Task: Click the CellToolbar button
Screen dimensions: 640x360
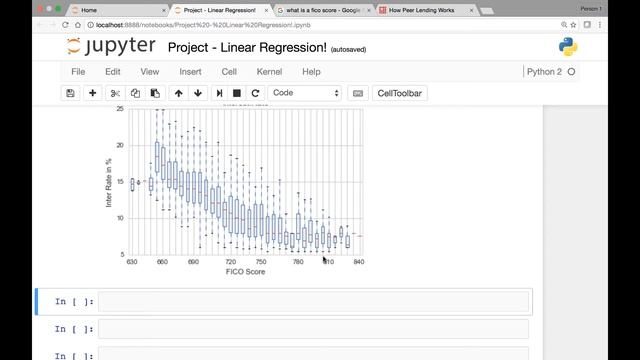Action: [399, 93]
